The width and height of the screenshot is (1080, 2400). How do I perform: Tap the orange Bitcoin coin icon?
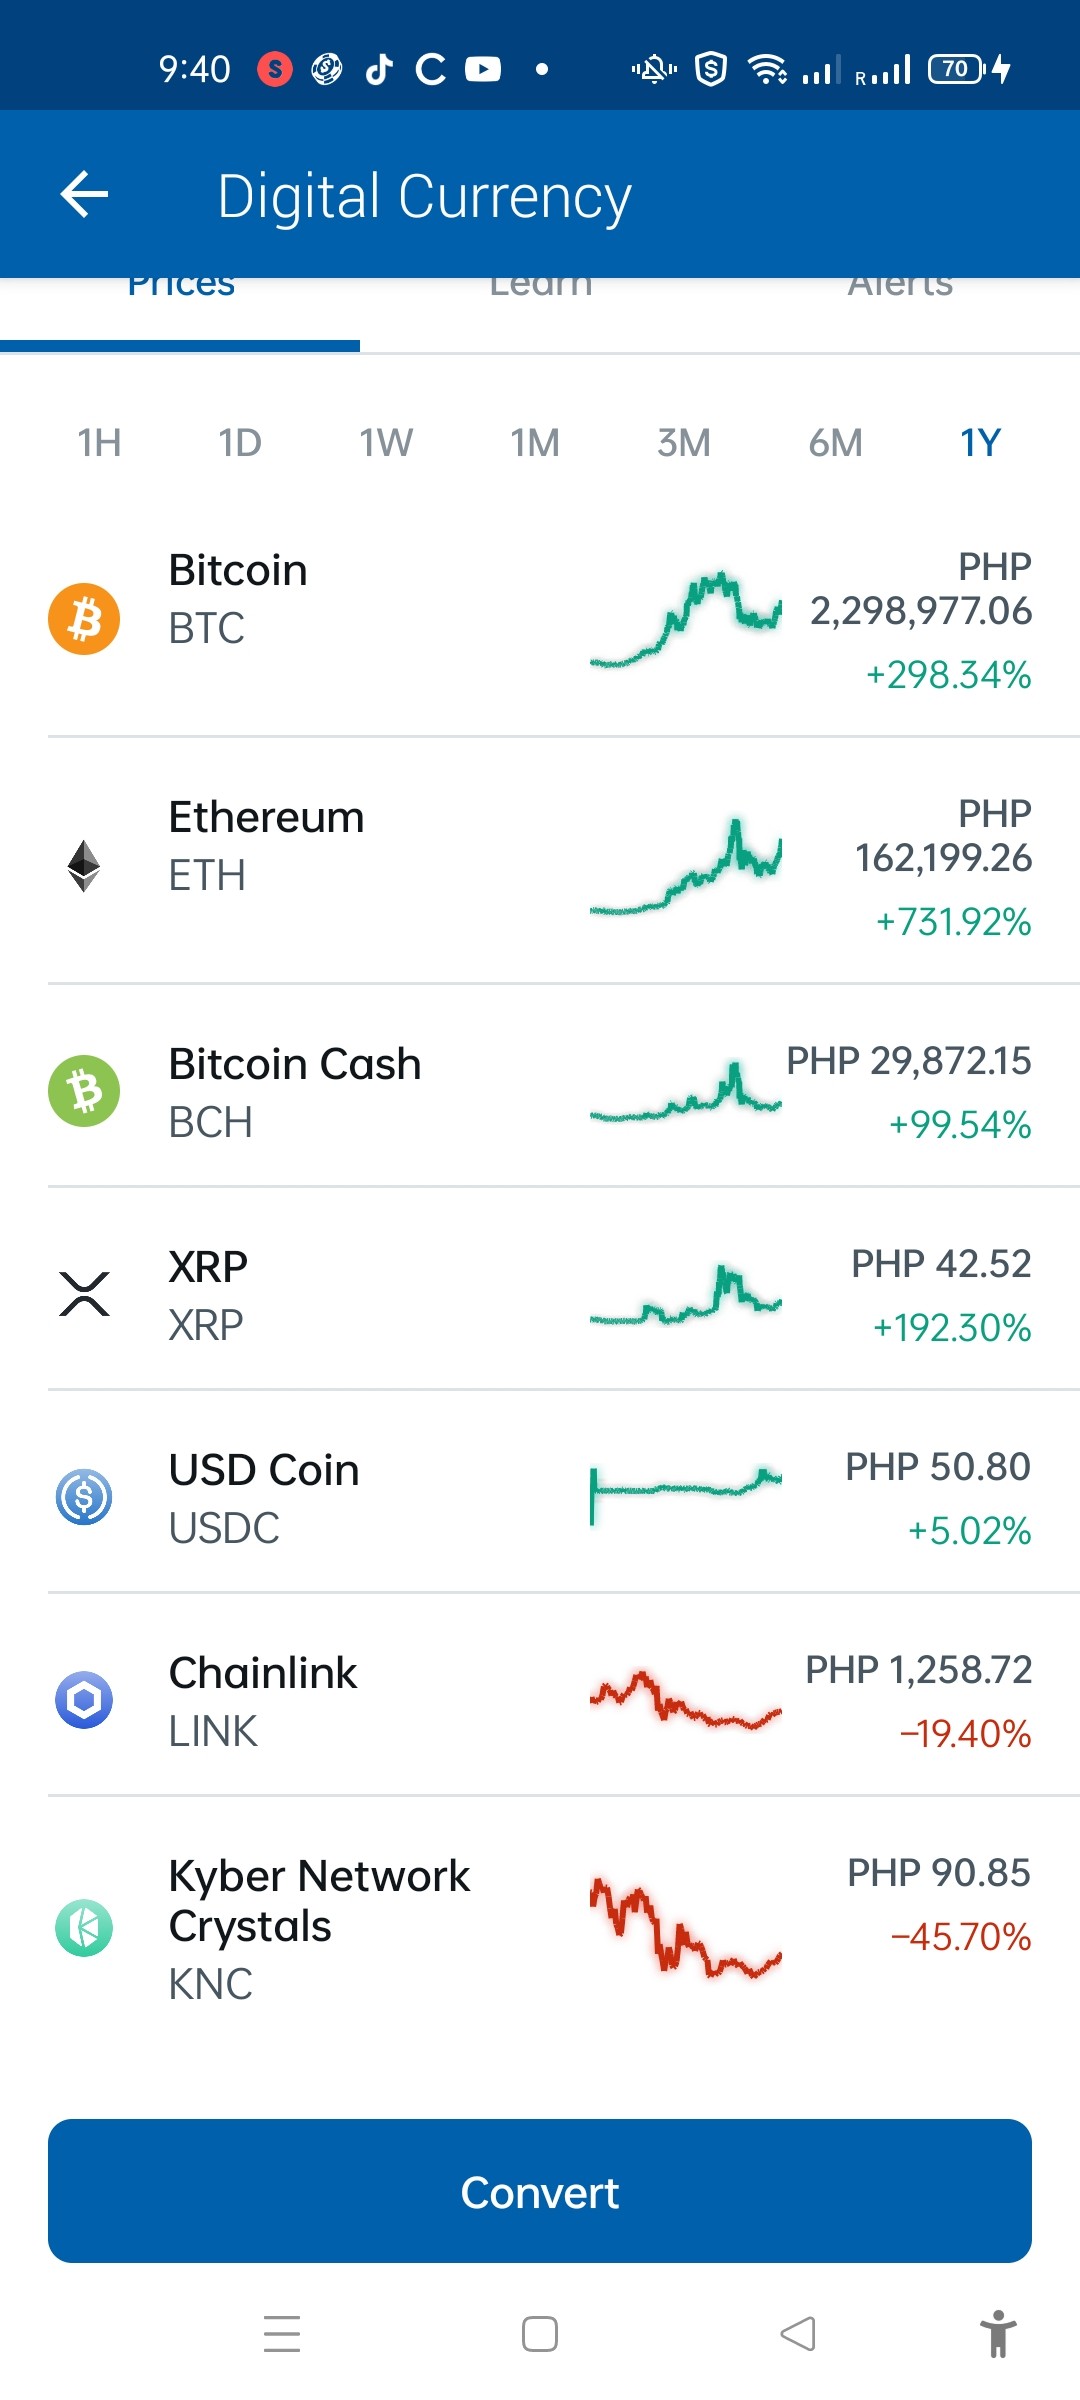tap(84, 619)
